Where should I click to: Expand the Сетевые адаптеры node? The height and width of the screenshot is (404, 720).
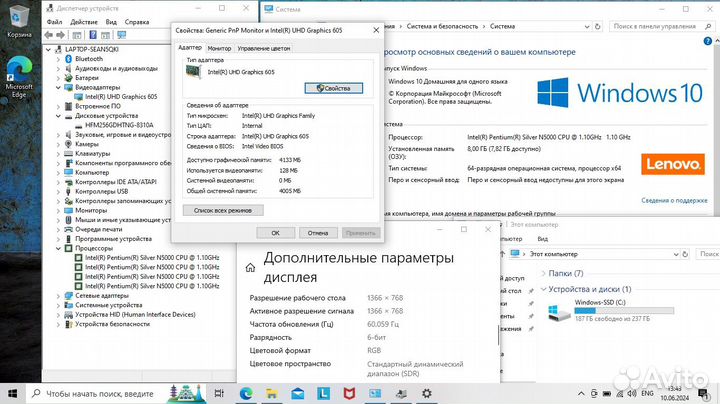pos(58,296)
